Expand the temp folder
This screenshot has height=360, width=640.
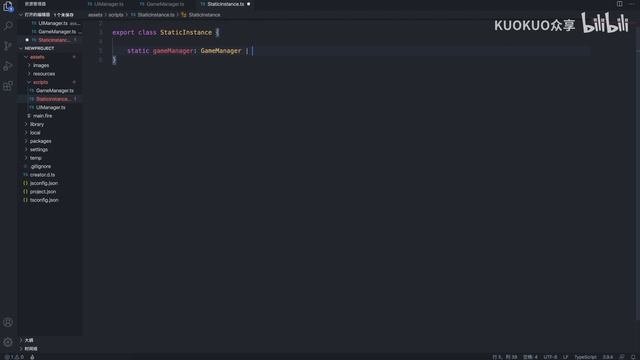(x=36, y=158)
